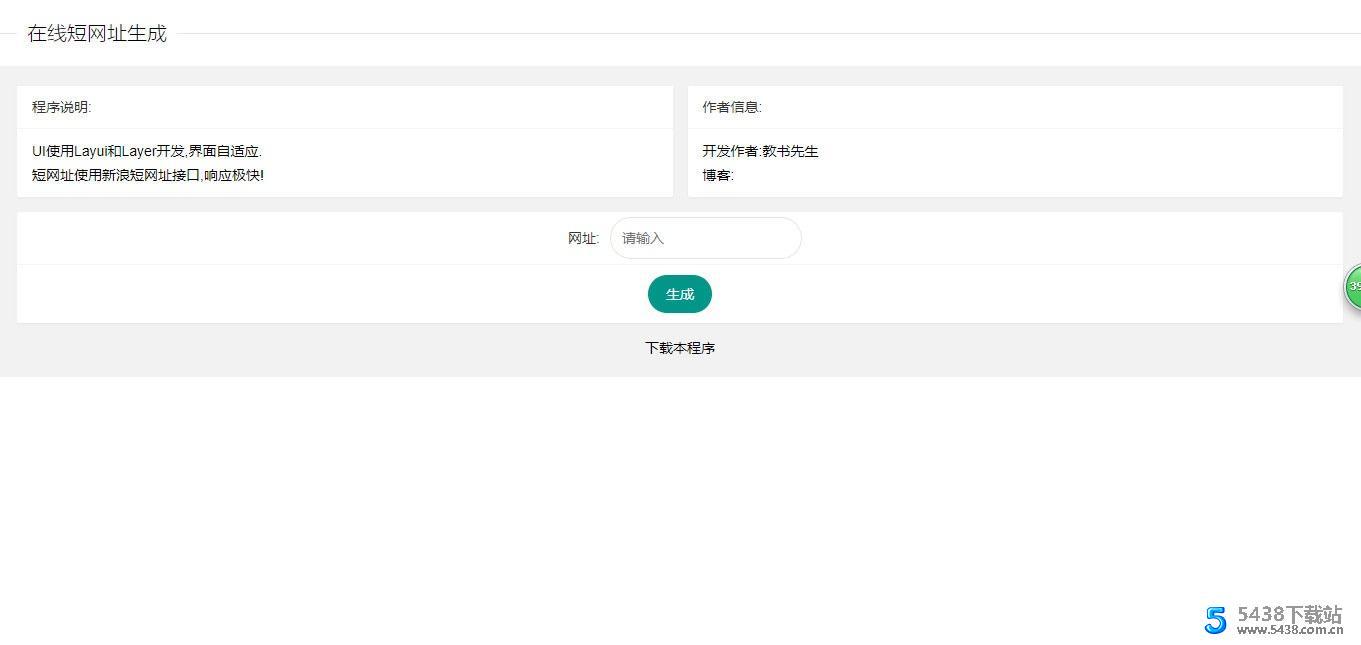Click the Layui UI description line
Image resolution: width=1361 pixels, height=645 pixels.
coord(146,151)
